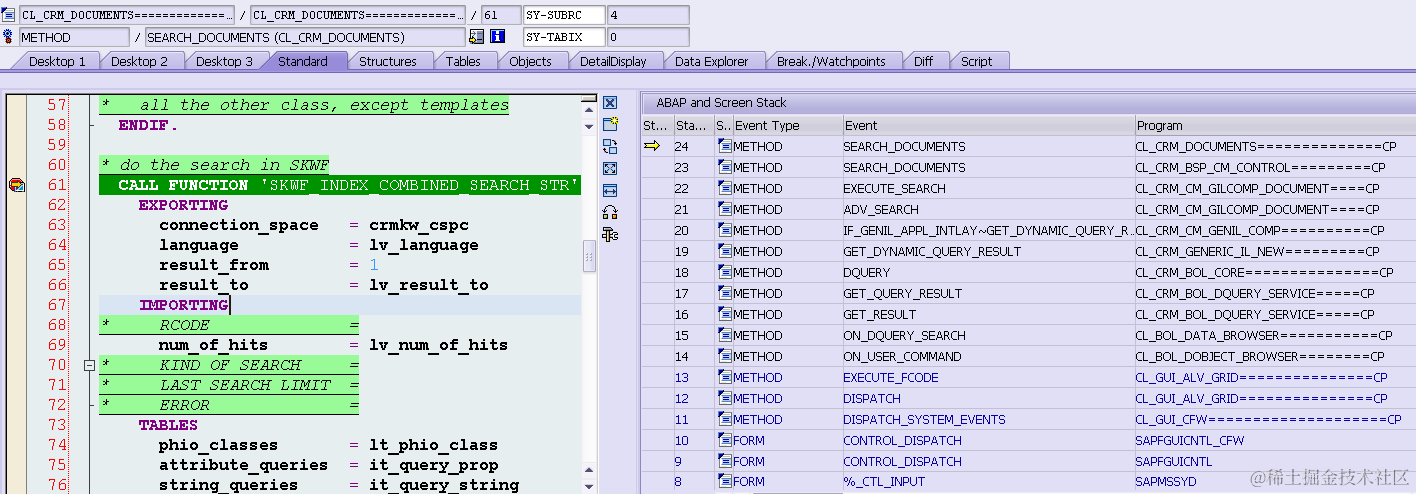Open the Tables tab
The width and height of the screenshot is (1416, 494).
(463, 61)
